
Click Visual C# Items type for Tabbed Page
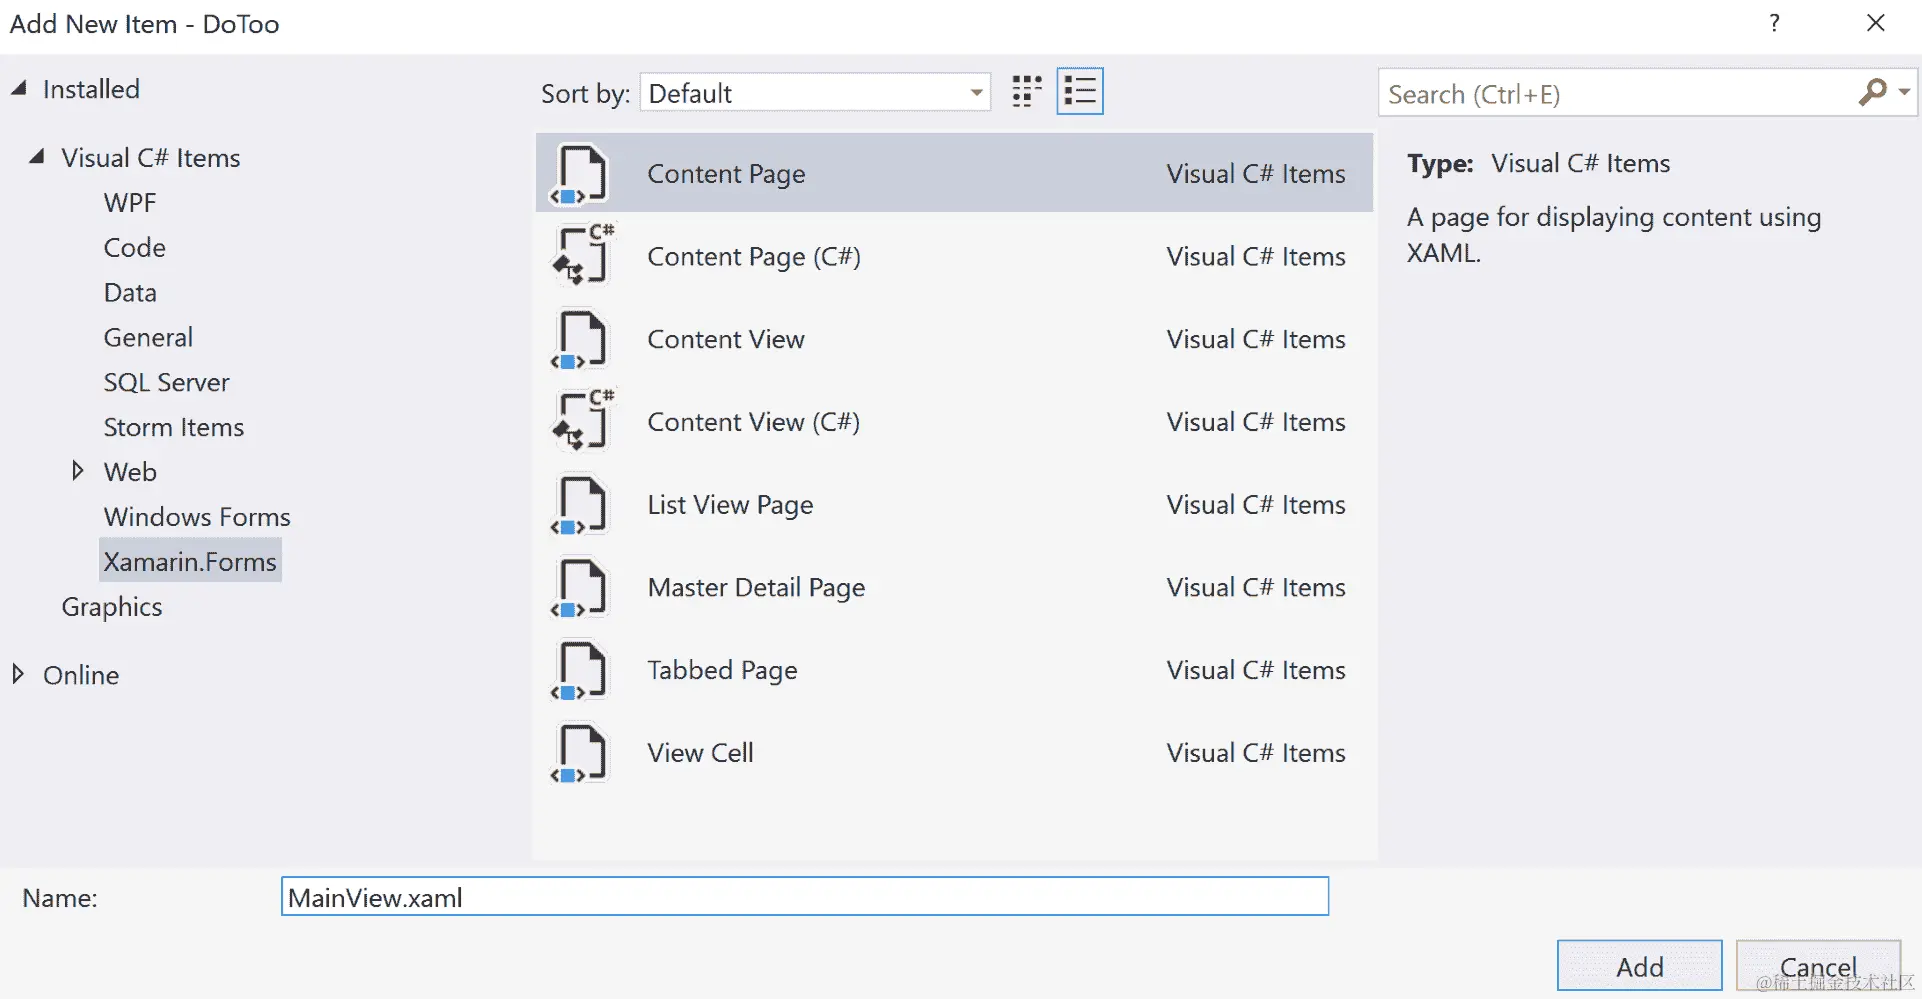point(1256,671)
